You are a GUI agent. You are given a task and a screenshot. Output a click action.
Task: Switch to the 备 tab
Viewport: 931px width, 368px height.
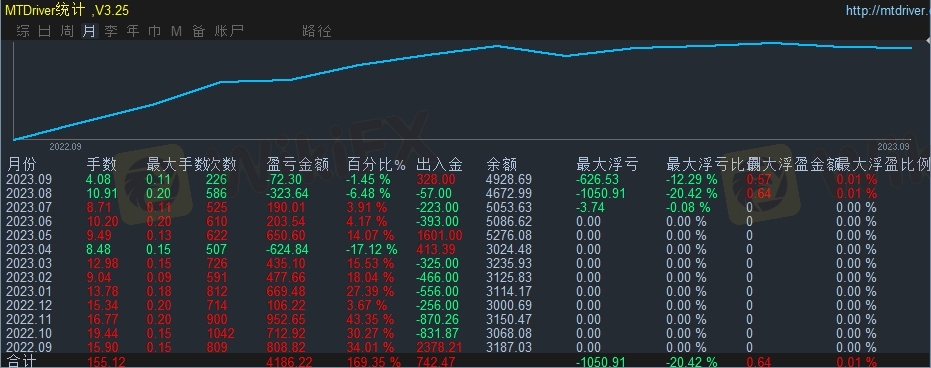198,31
